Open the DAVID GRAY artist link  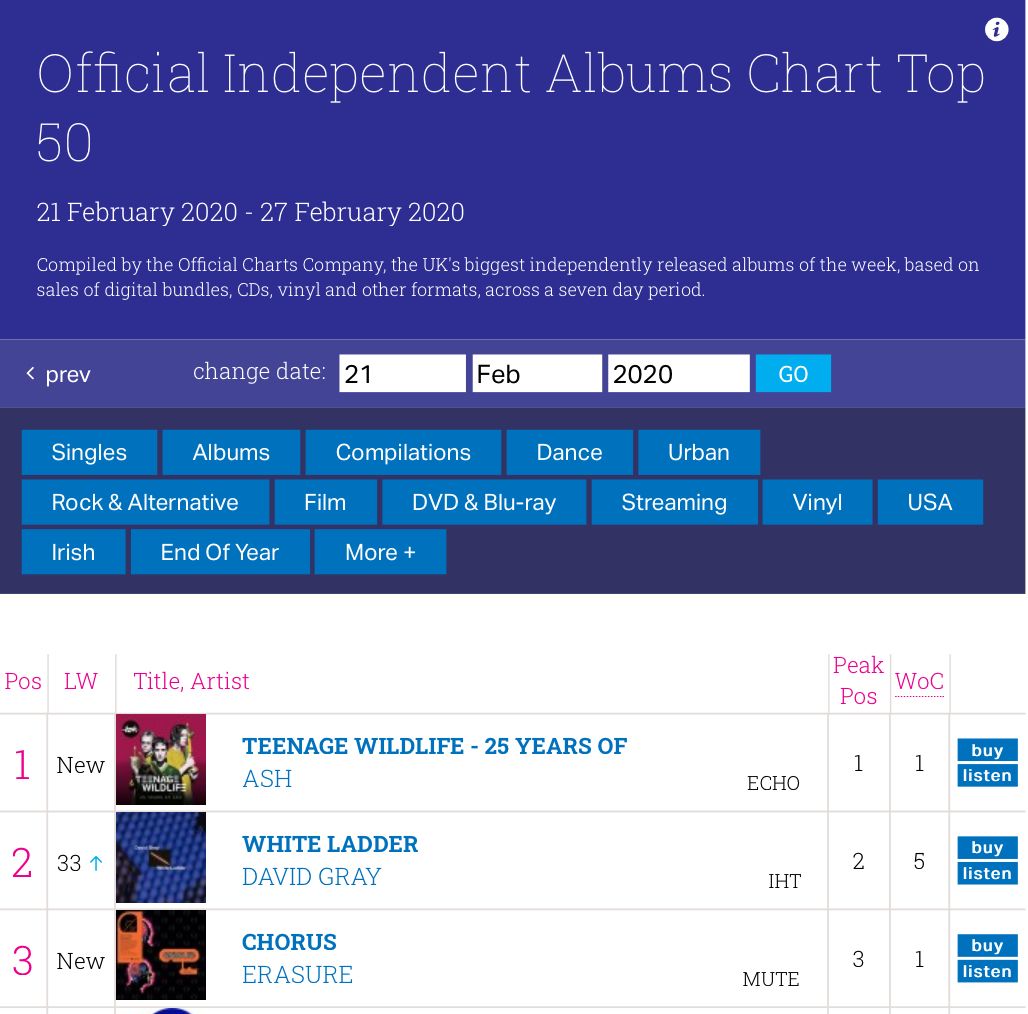[x=311, y=877]
